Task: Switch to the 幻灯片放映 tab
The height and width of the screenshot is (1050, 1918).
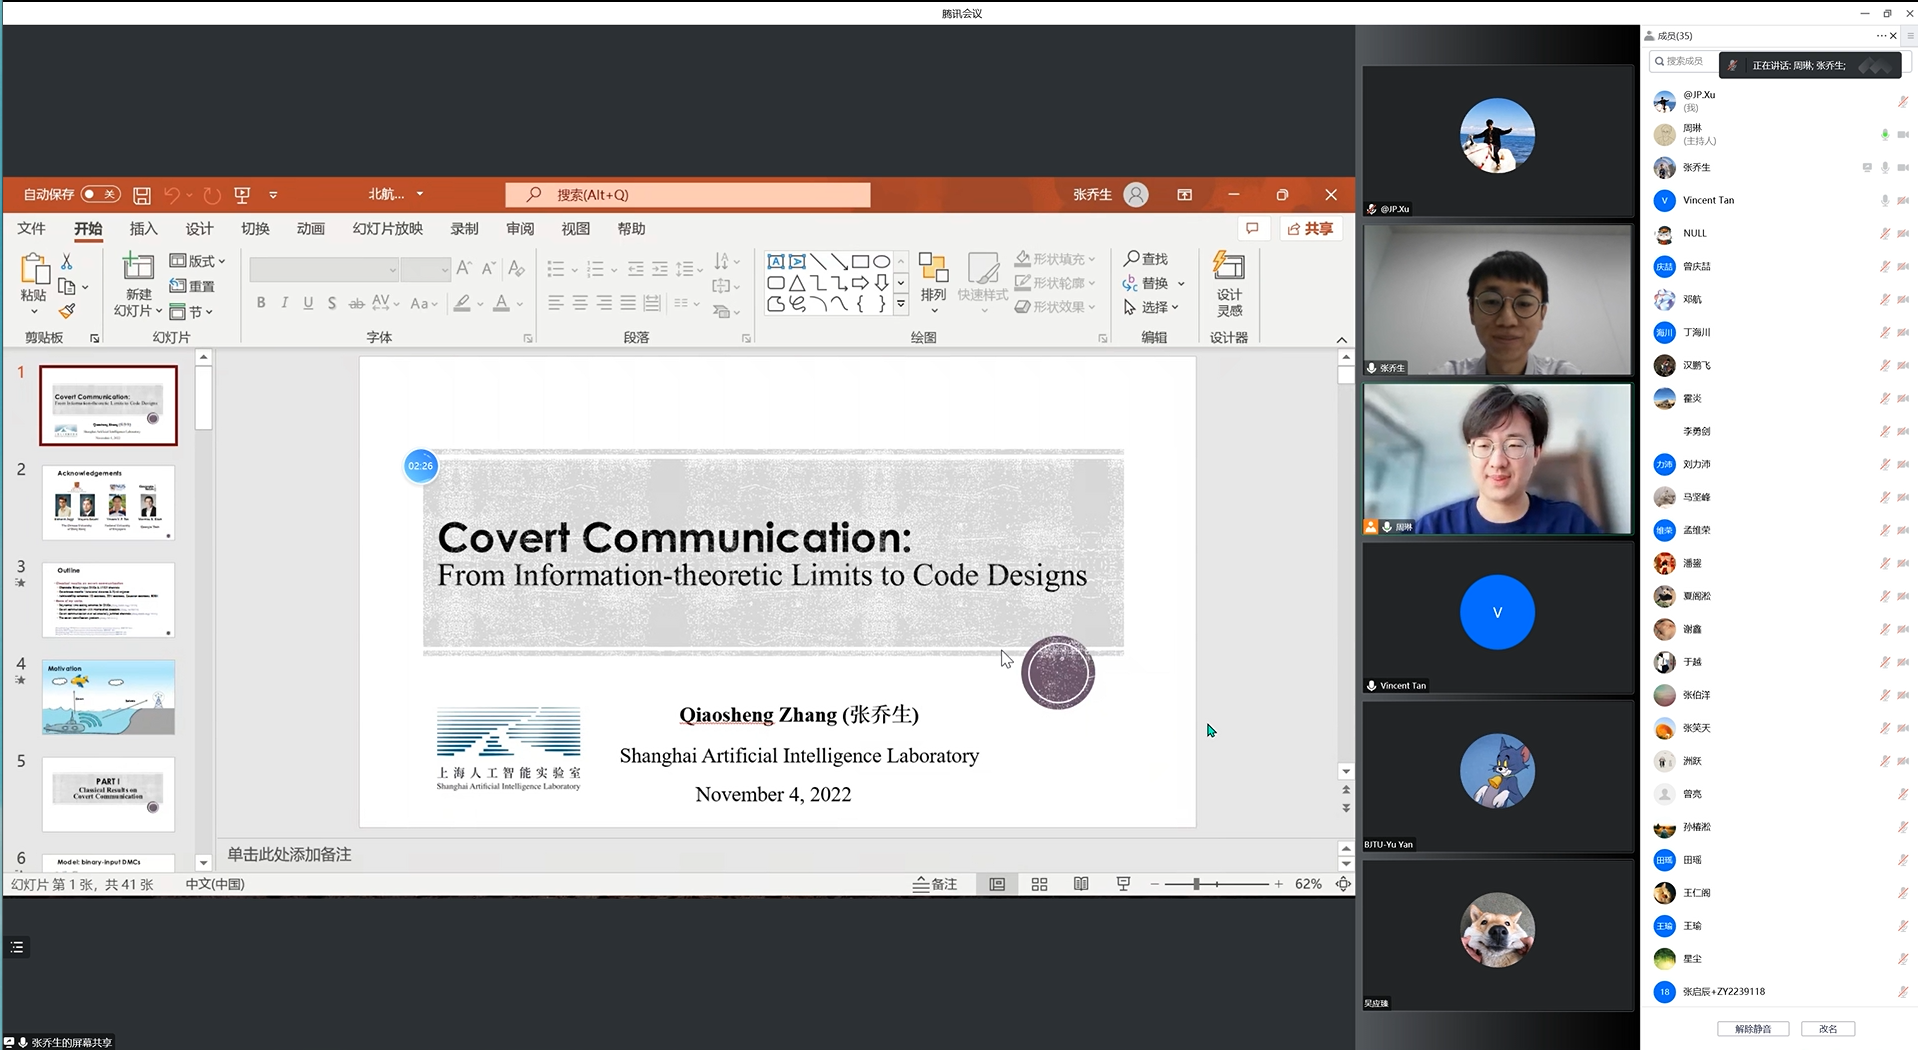Action: pos(387,229)
